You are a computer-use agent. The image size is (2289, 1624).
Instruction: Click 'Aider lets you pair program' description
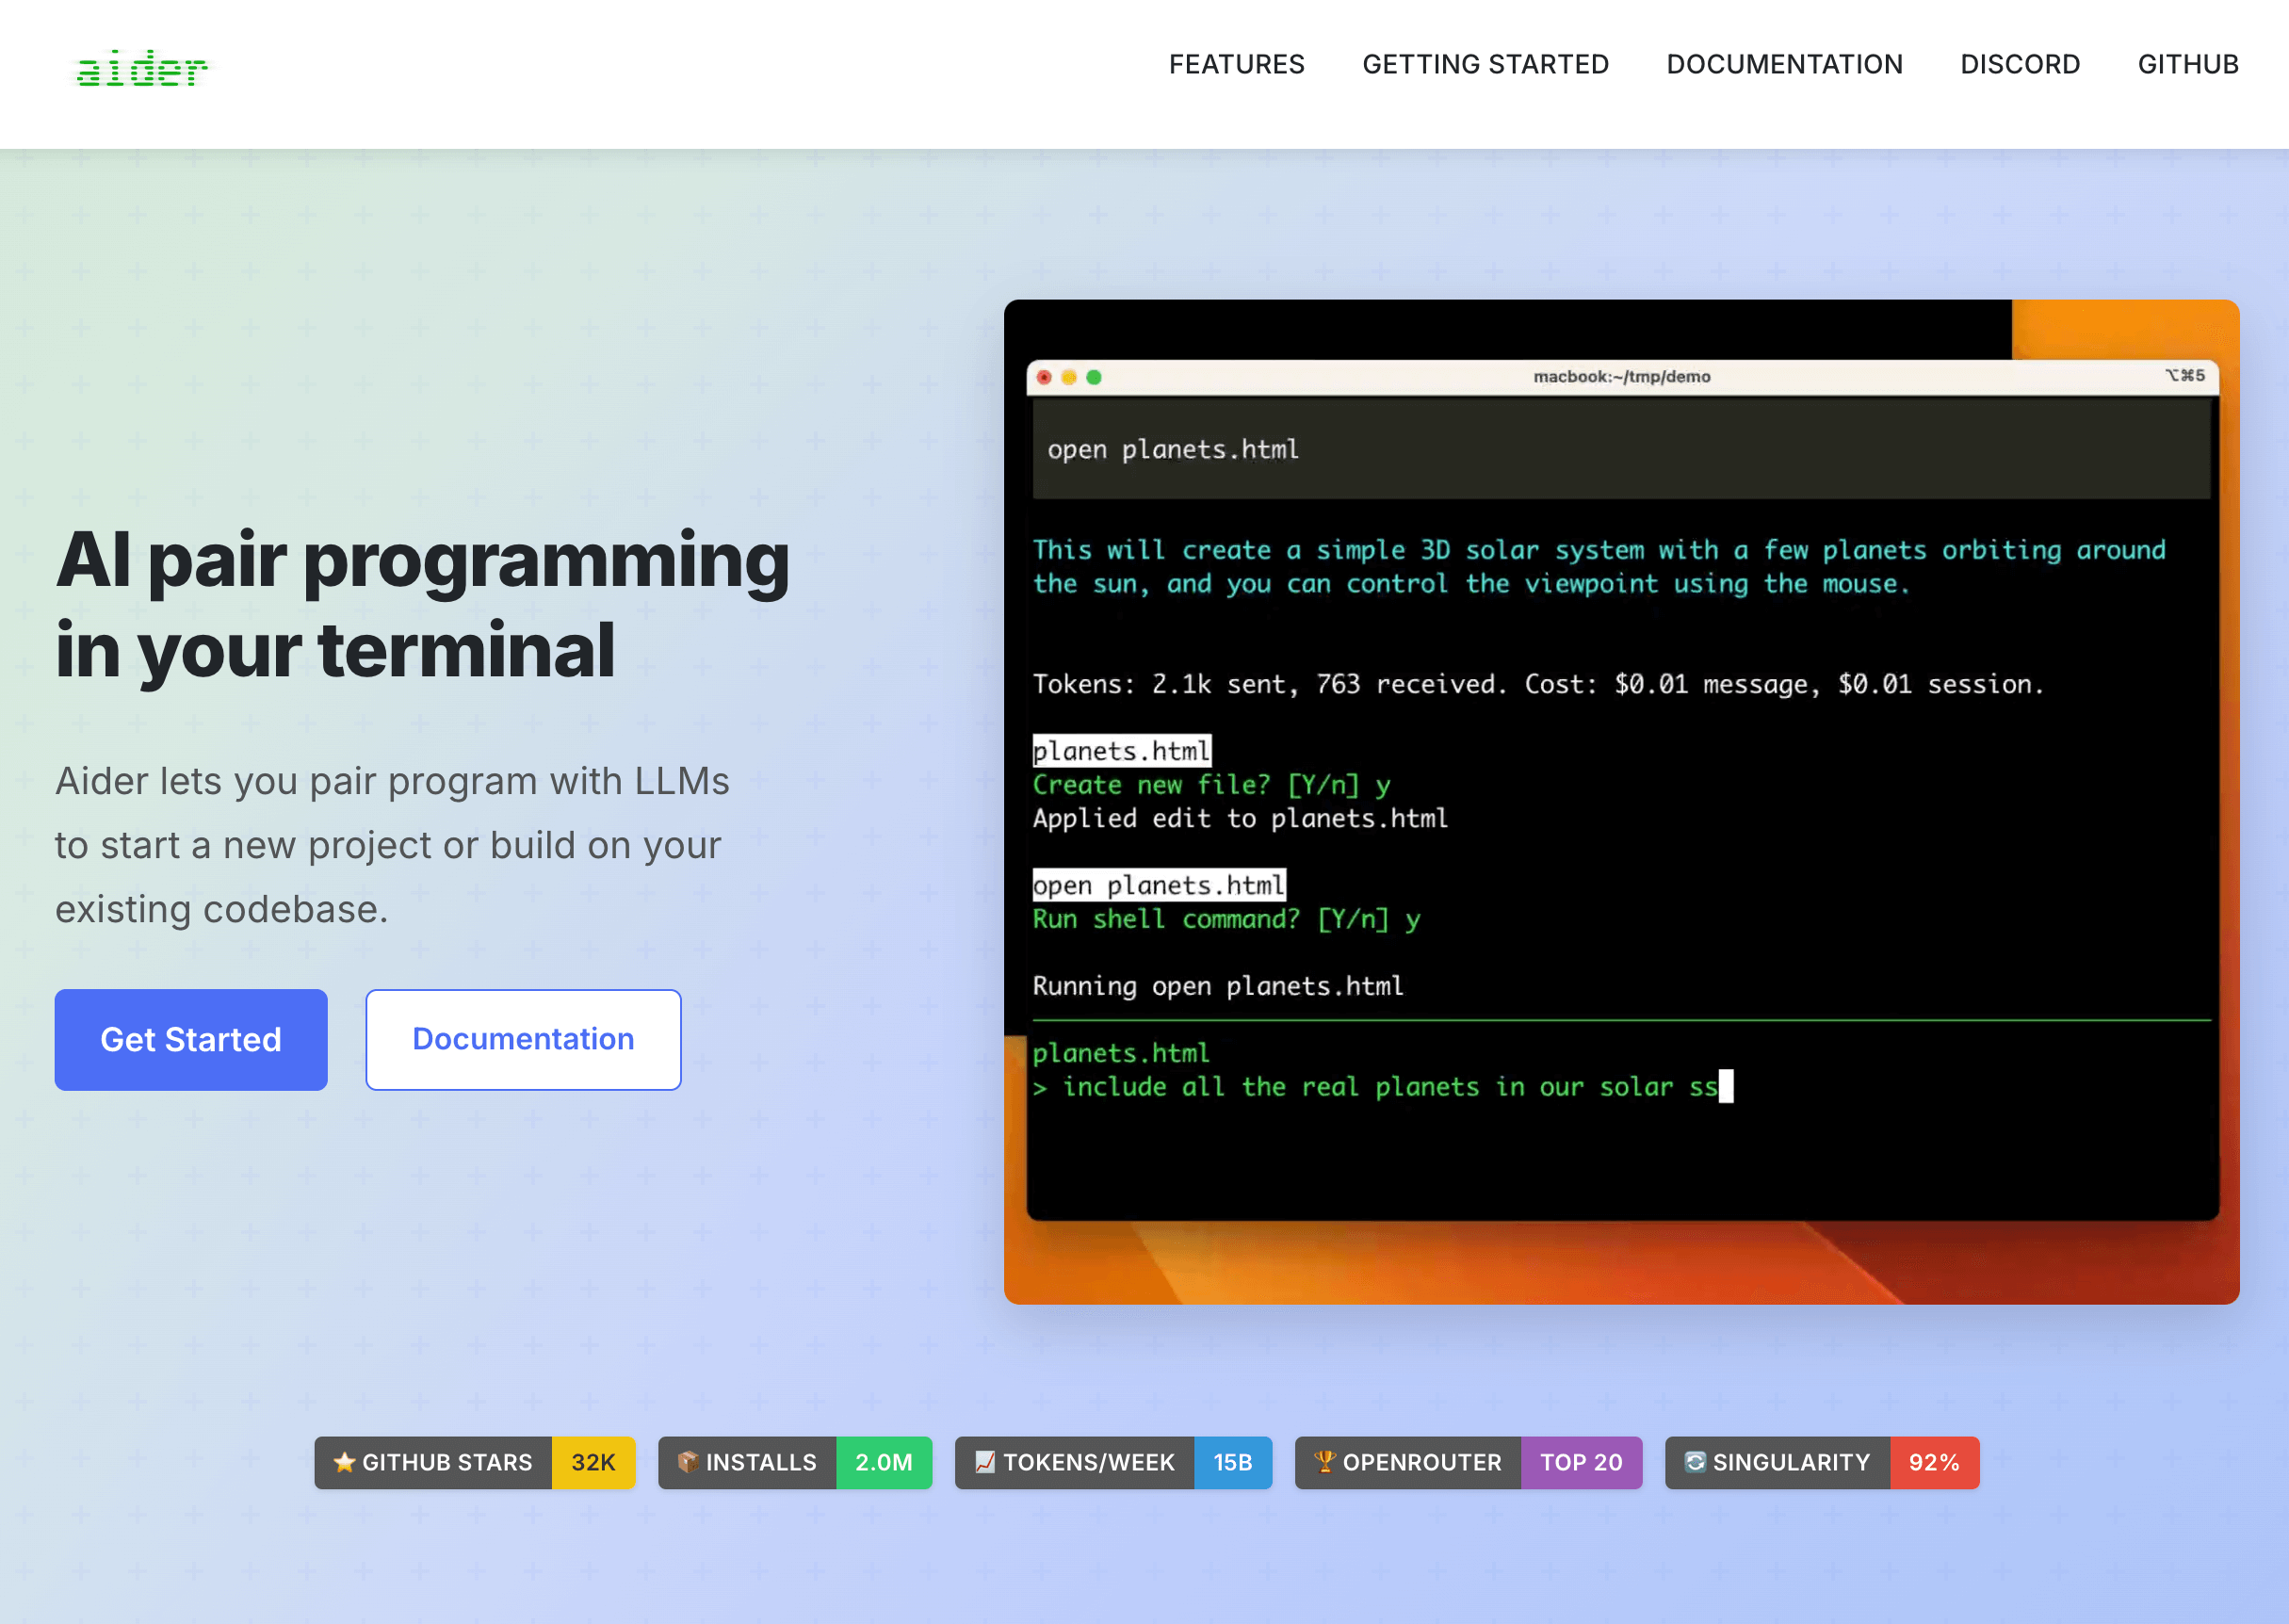392,845
